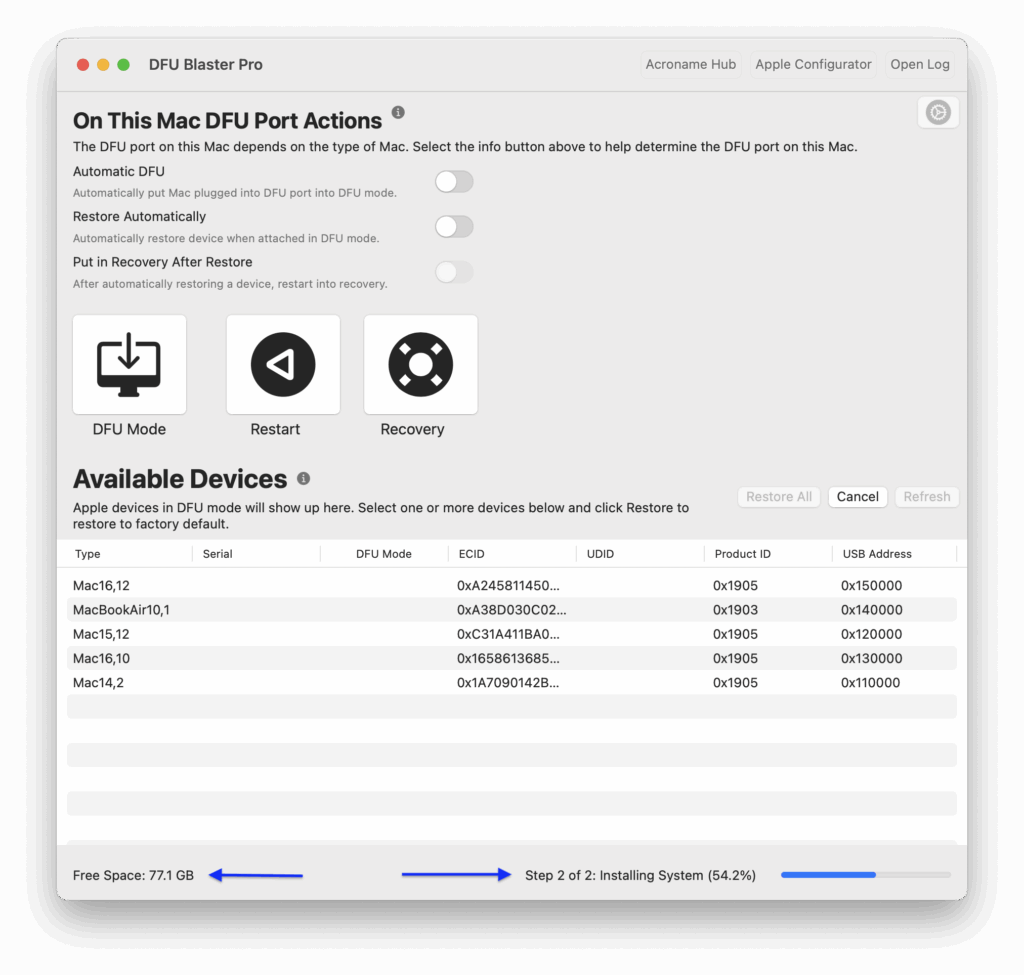Click the installation progress bar
This screenshot has width=1024, height=975.
(865, 875)
